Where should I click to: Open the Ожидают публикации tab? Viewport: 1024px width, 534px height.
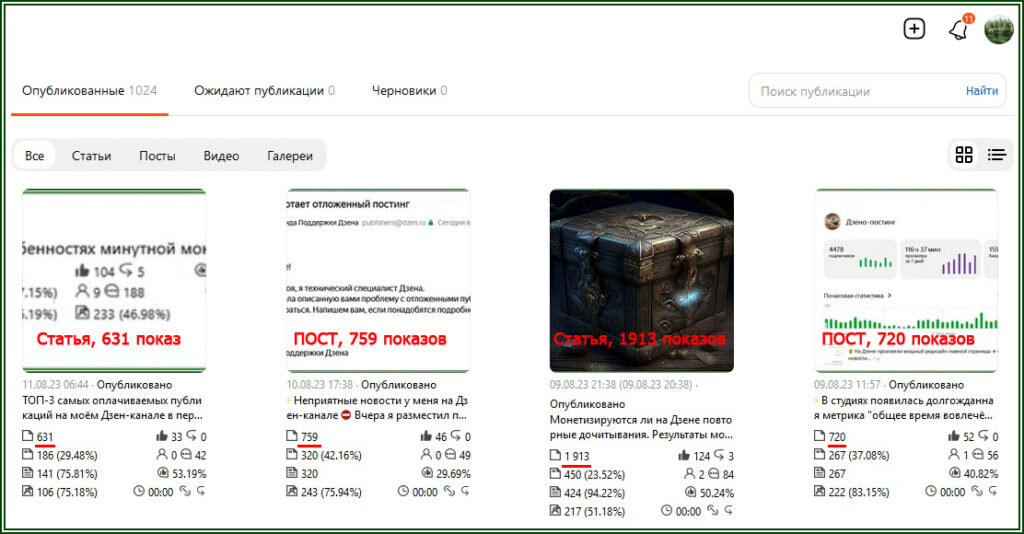264,91
